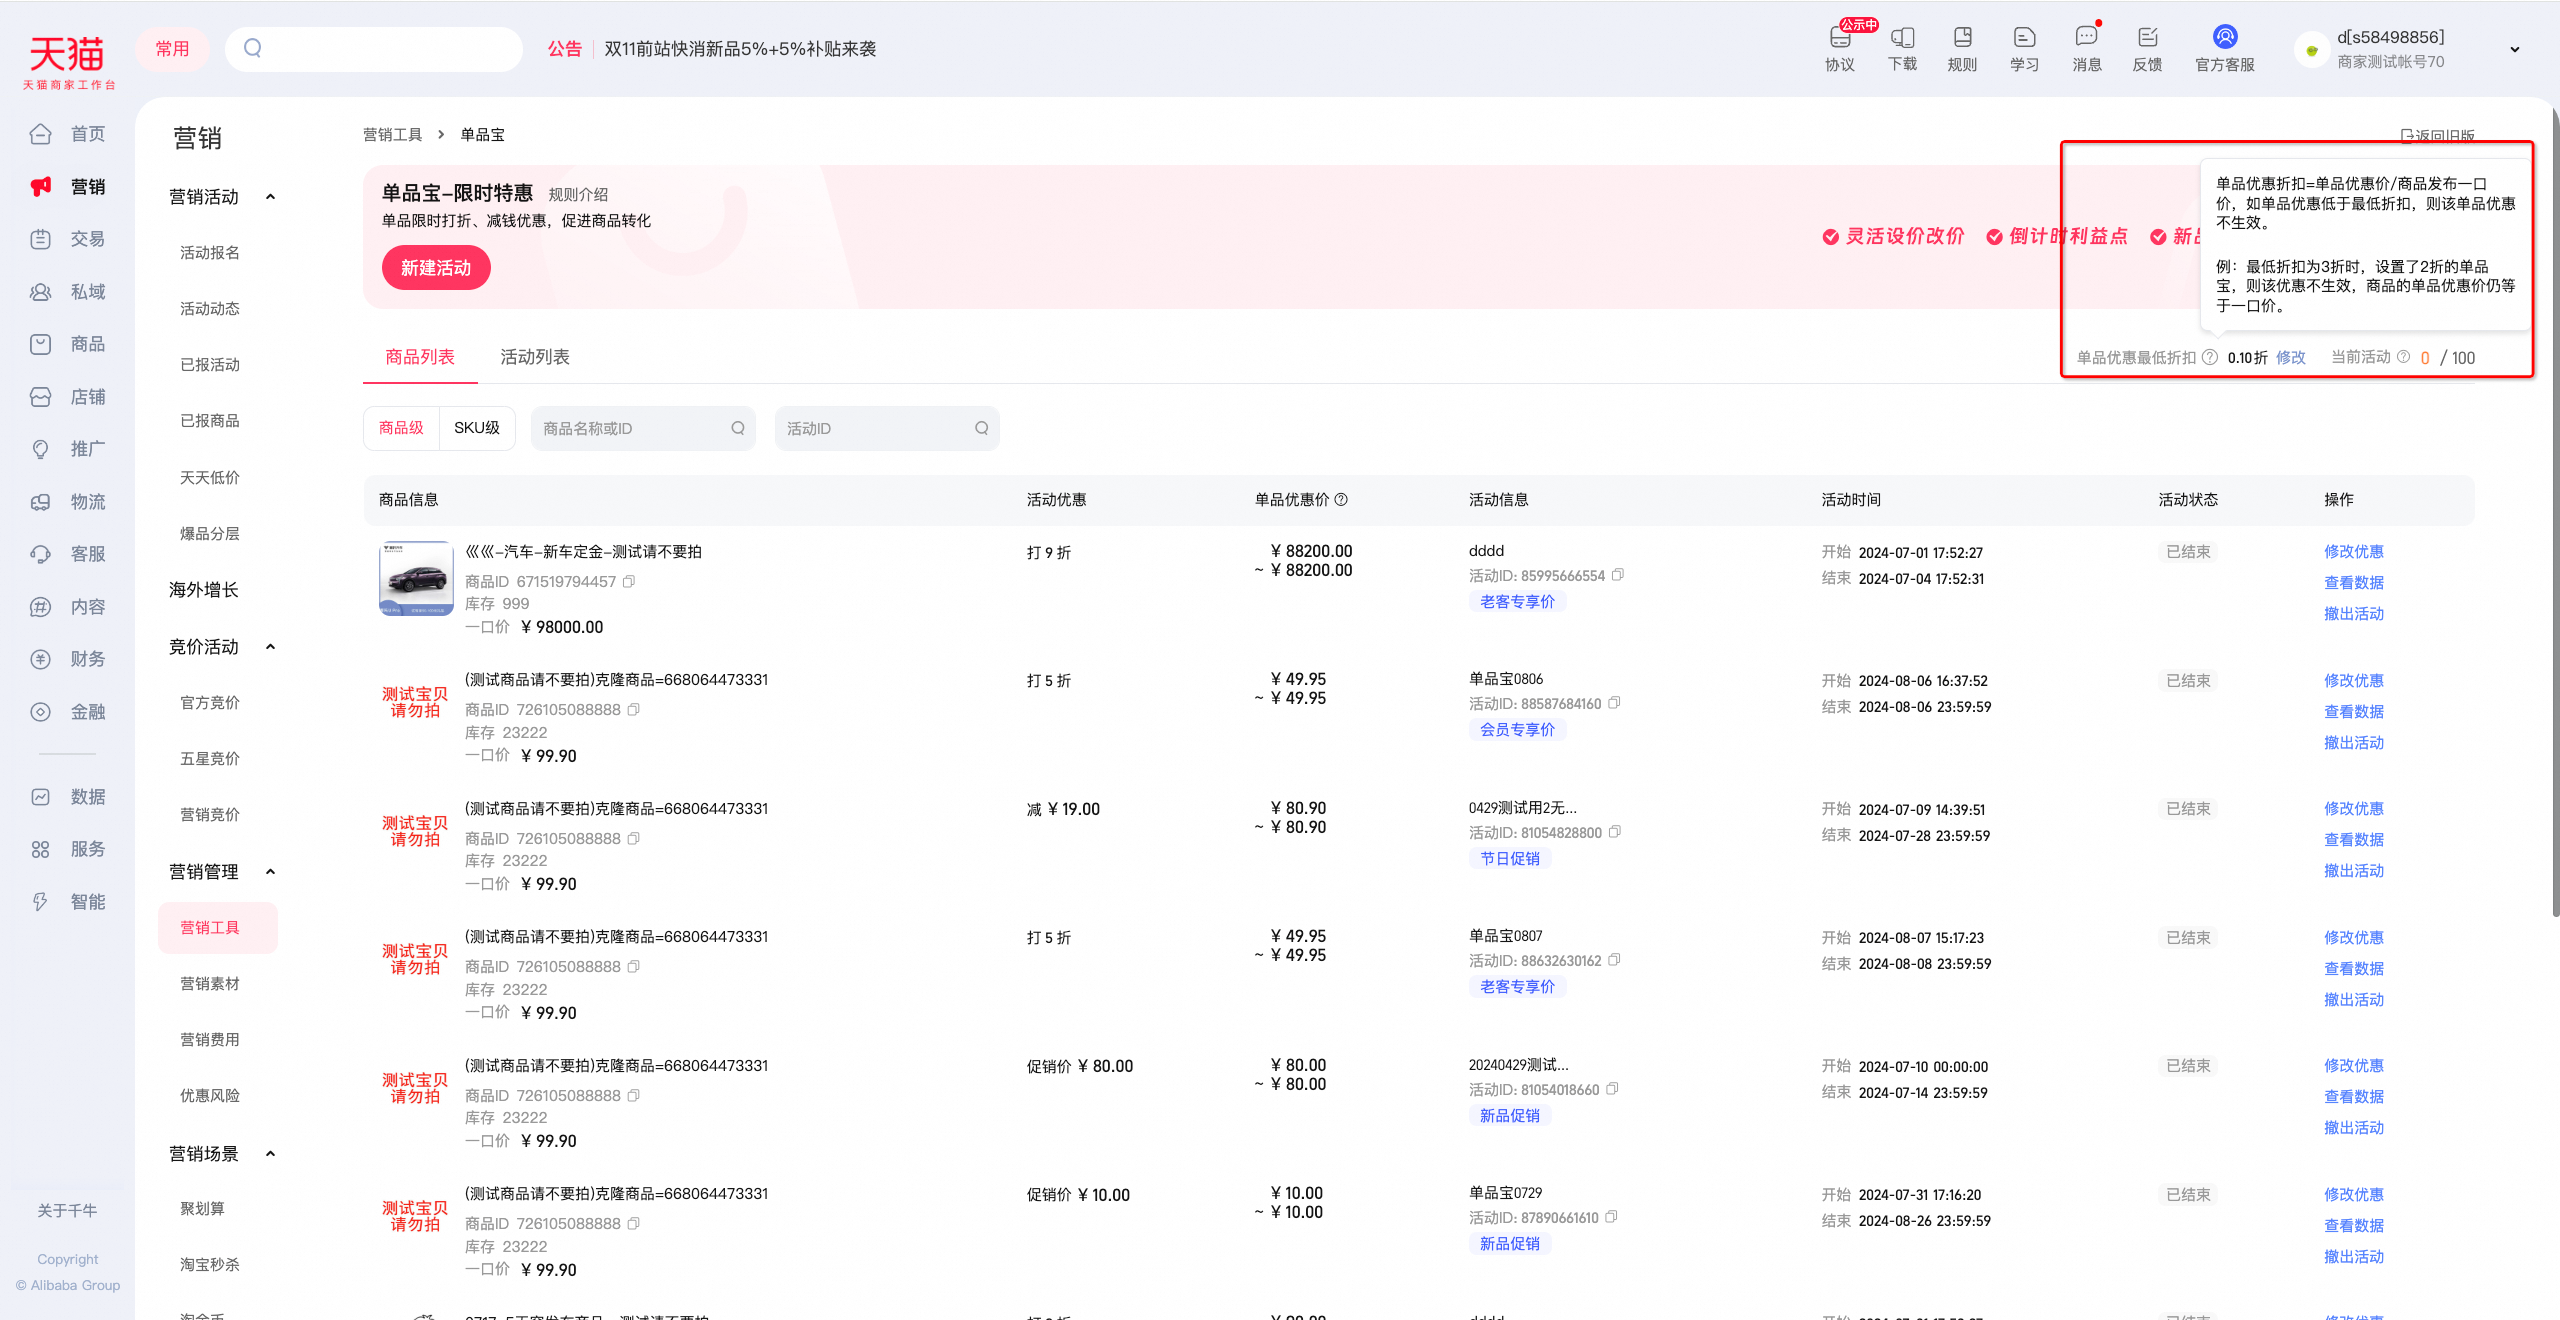Open 交易 section in sidebar

coord(68,239)
